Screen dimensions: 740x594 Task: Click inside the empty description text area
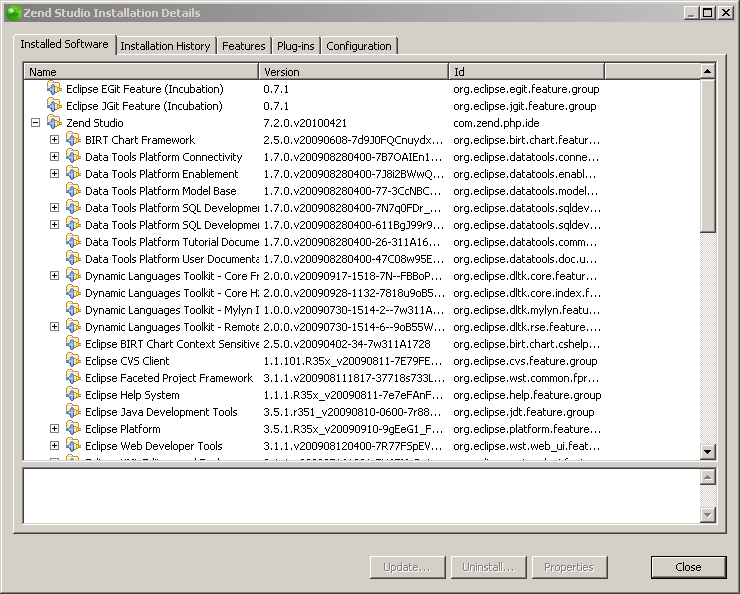[x=362, y=496]
